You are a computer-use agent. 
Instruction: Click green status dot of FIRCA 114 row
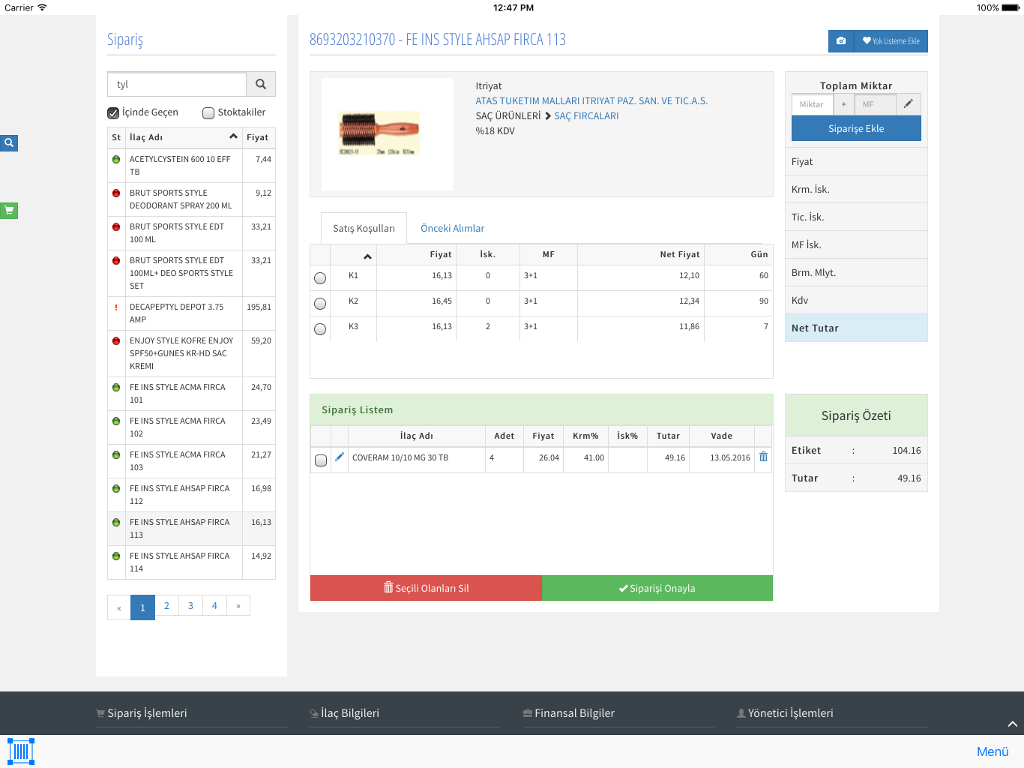(x=116, y=556)
